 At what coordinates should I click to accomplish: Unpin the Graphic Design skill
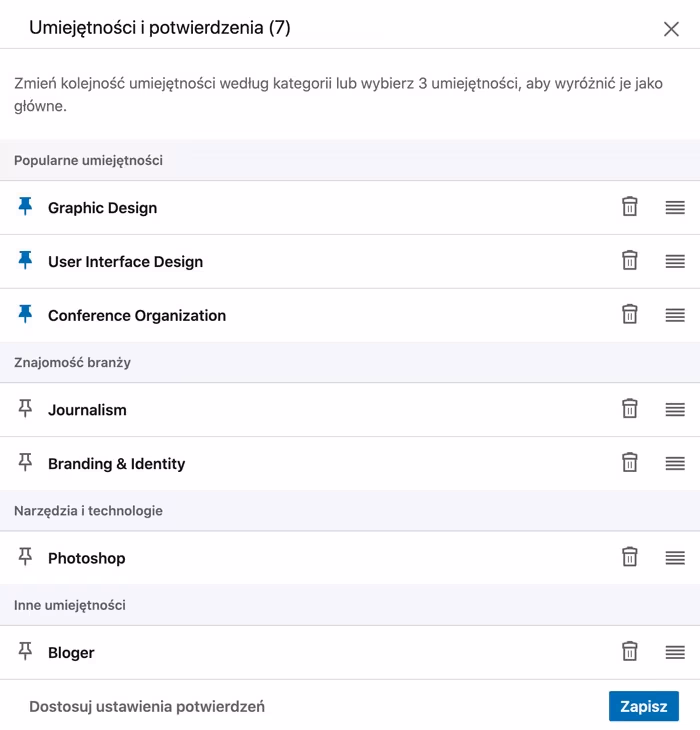pyautogui.click(x=25, y=207)
